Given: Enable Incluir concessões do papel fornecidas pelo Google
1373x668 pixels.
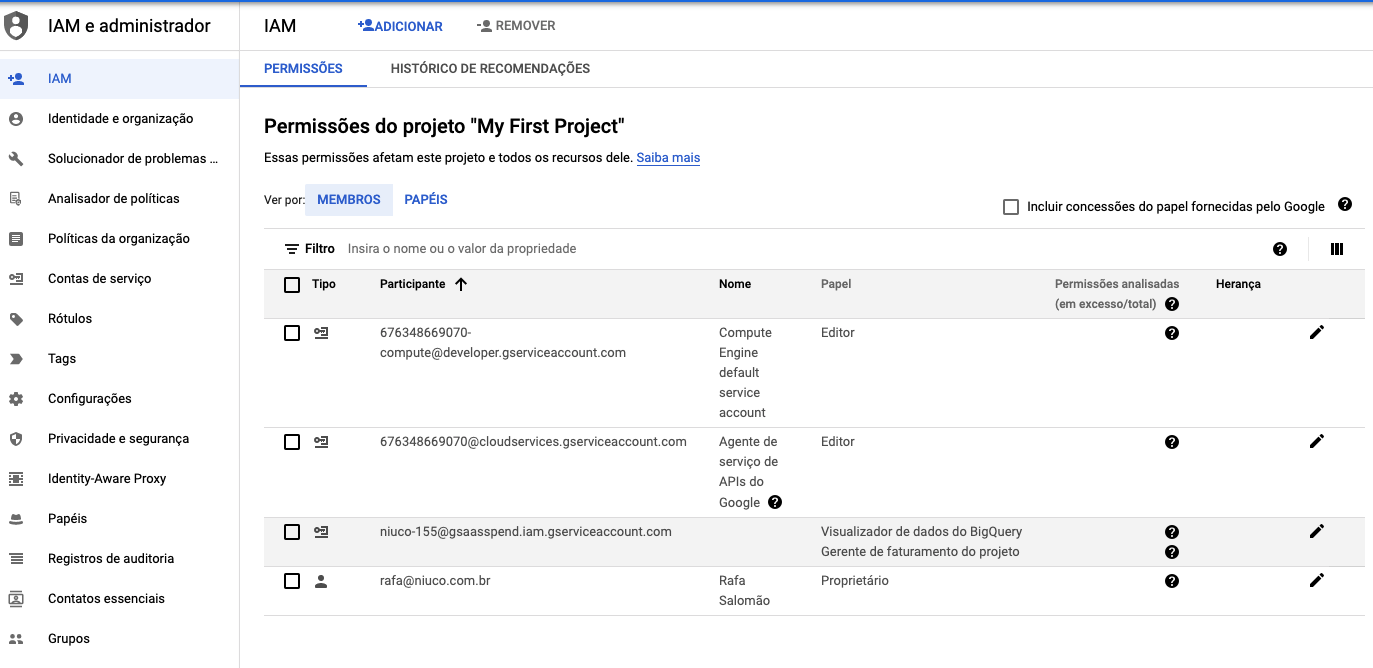Looking at the screenshot, I should [x=1011, y=207].
